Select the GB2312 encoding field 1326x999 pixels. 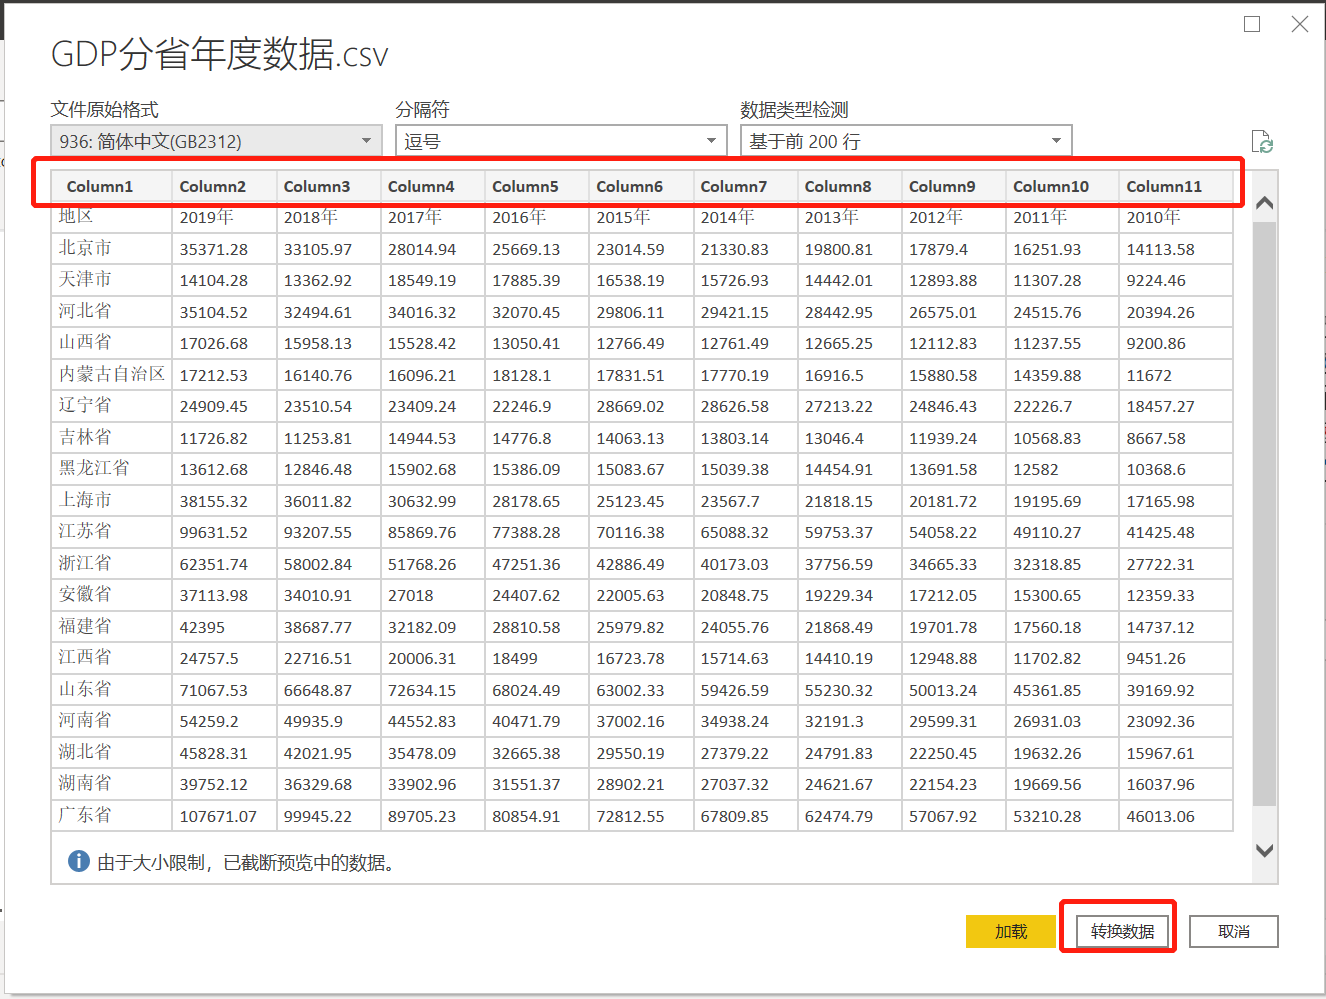tap(200, 140)
